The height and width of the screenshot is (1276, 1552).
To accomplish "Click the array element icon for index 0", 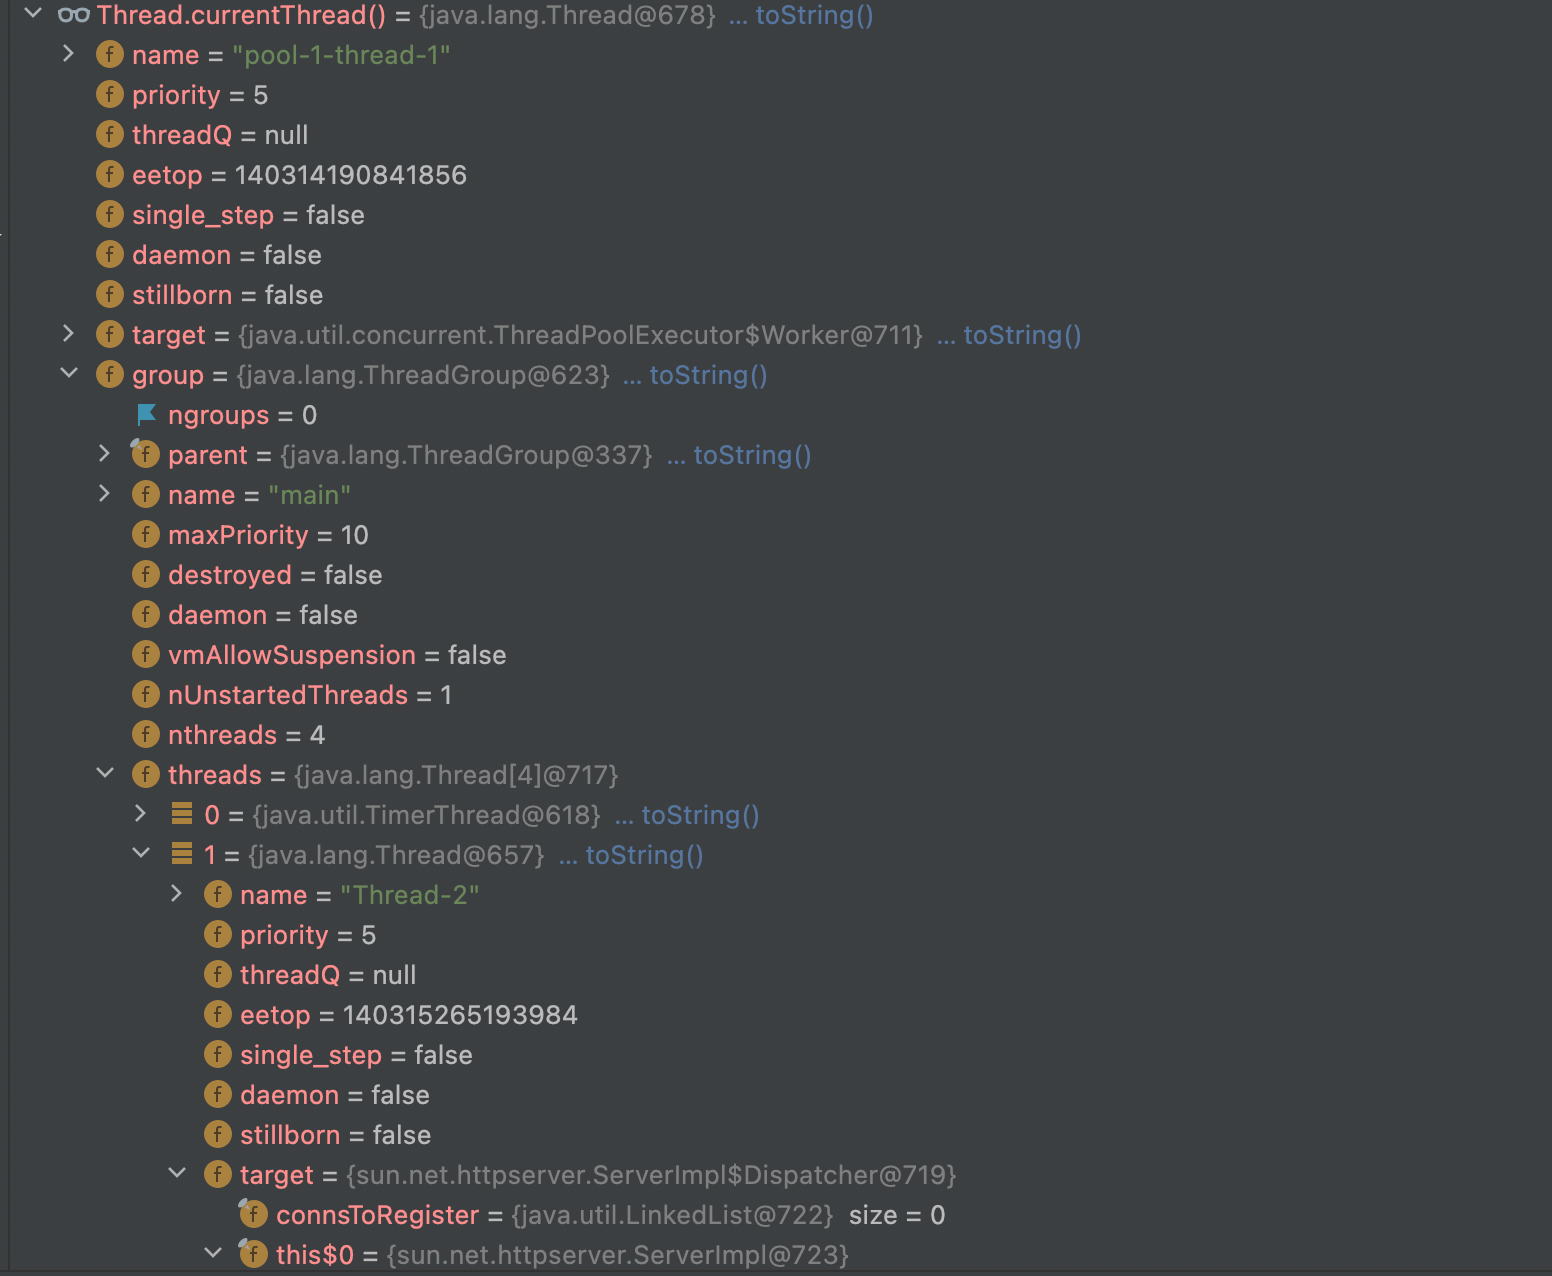I will tap(182, 814).
